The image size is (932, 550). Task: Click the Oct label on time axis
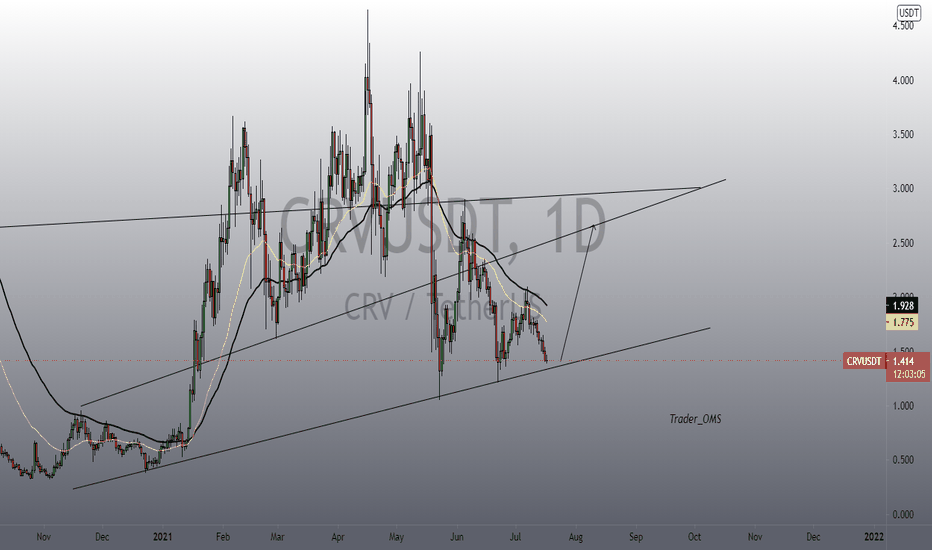(x=694, y=537)
